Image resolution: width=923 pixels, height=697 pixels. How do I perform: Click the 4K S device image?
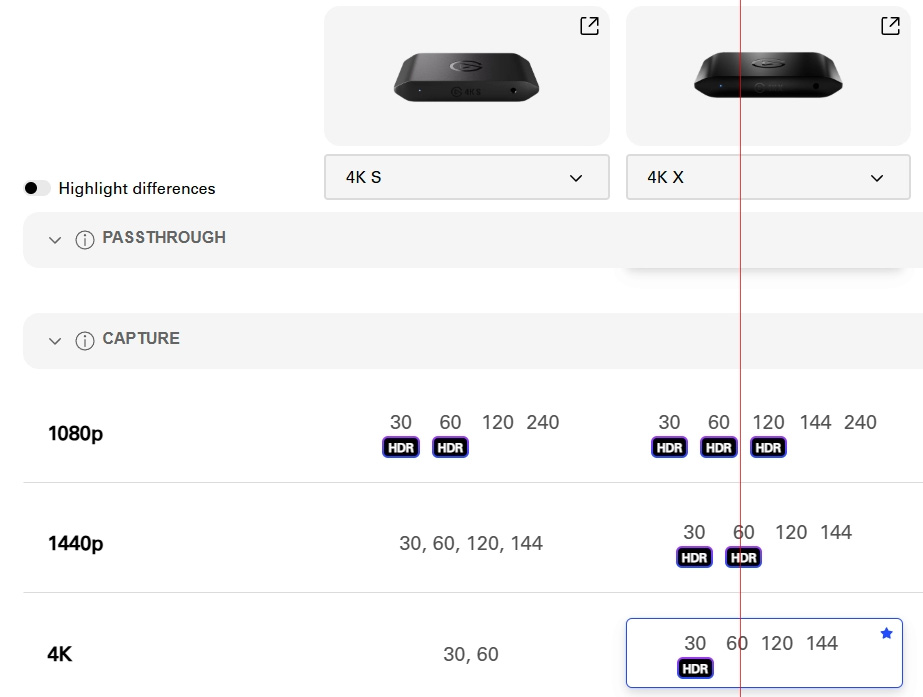[466, 77]
